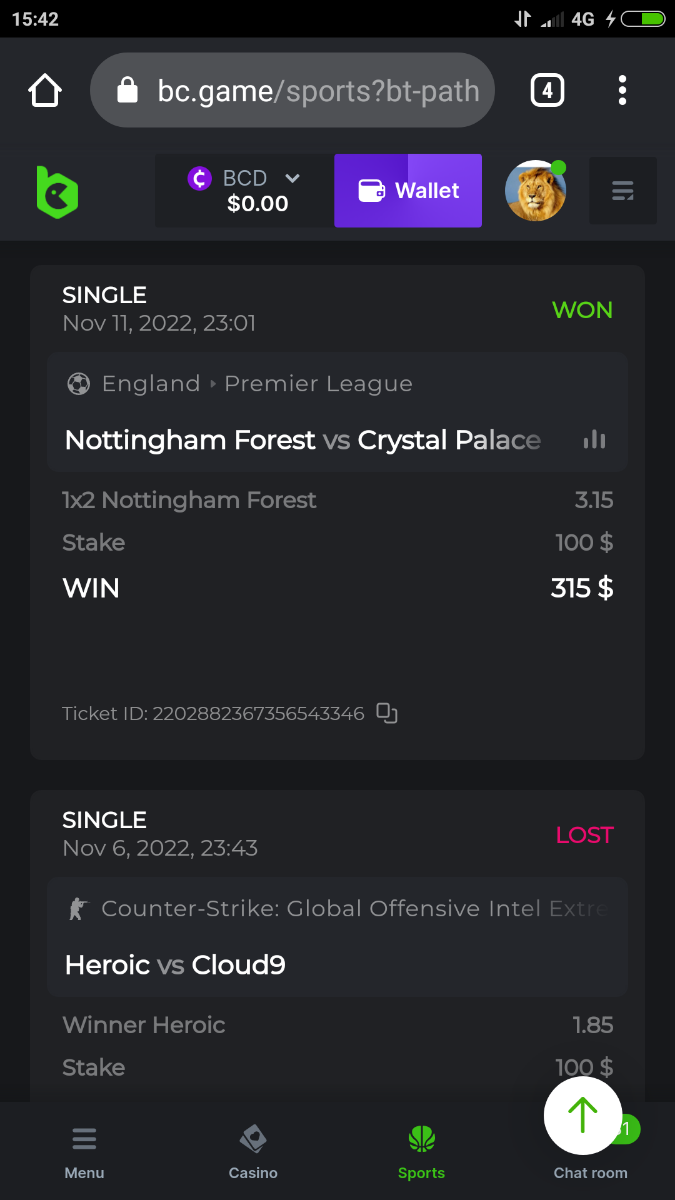Open Nottingham Forest vs Crystal Palace match
This screenshot has width=675, height=1200.
[x=302, y=440]
